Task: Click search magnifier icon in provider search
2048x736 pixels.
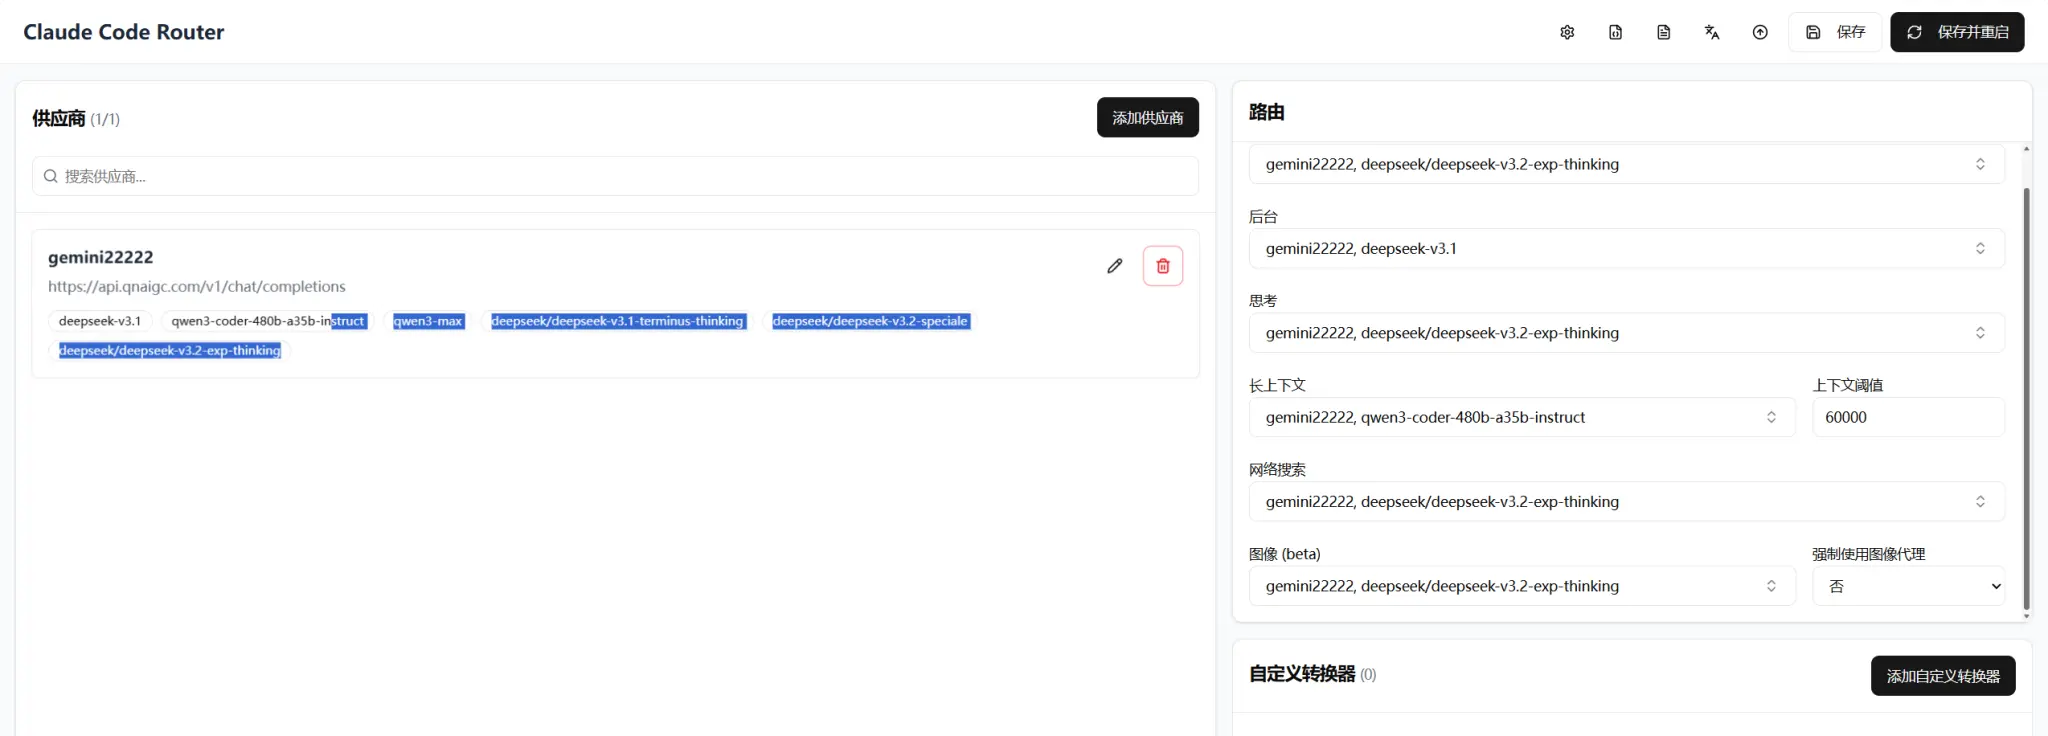Action: pyautogui.click(x=50, y=176)
